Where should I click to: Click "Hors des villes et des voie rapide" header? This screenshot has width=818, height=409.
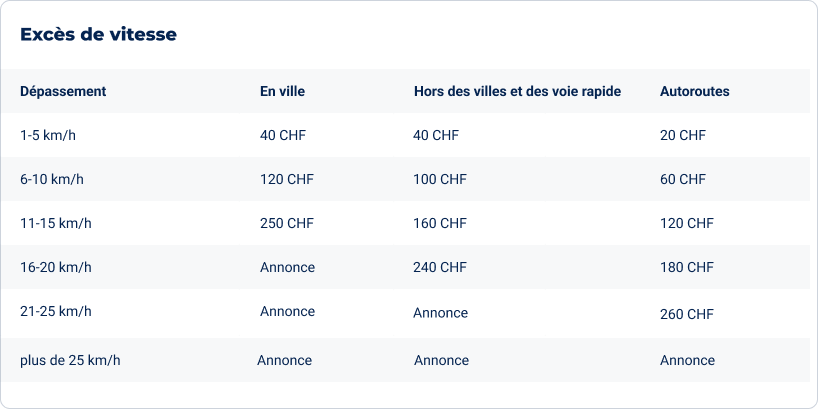pos(518,91)
